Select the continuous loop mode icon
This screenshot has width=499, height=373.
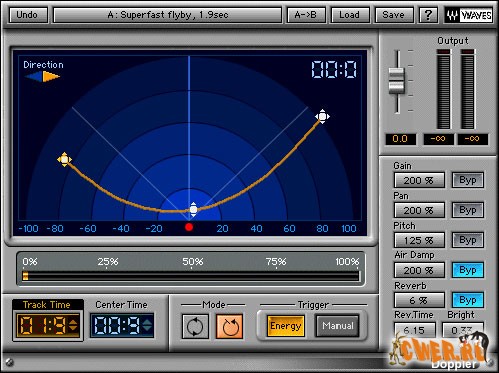pyautogui.click(x=195, y=326)
